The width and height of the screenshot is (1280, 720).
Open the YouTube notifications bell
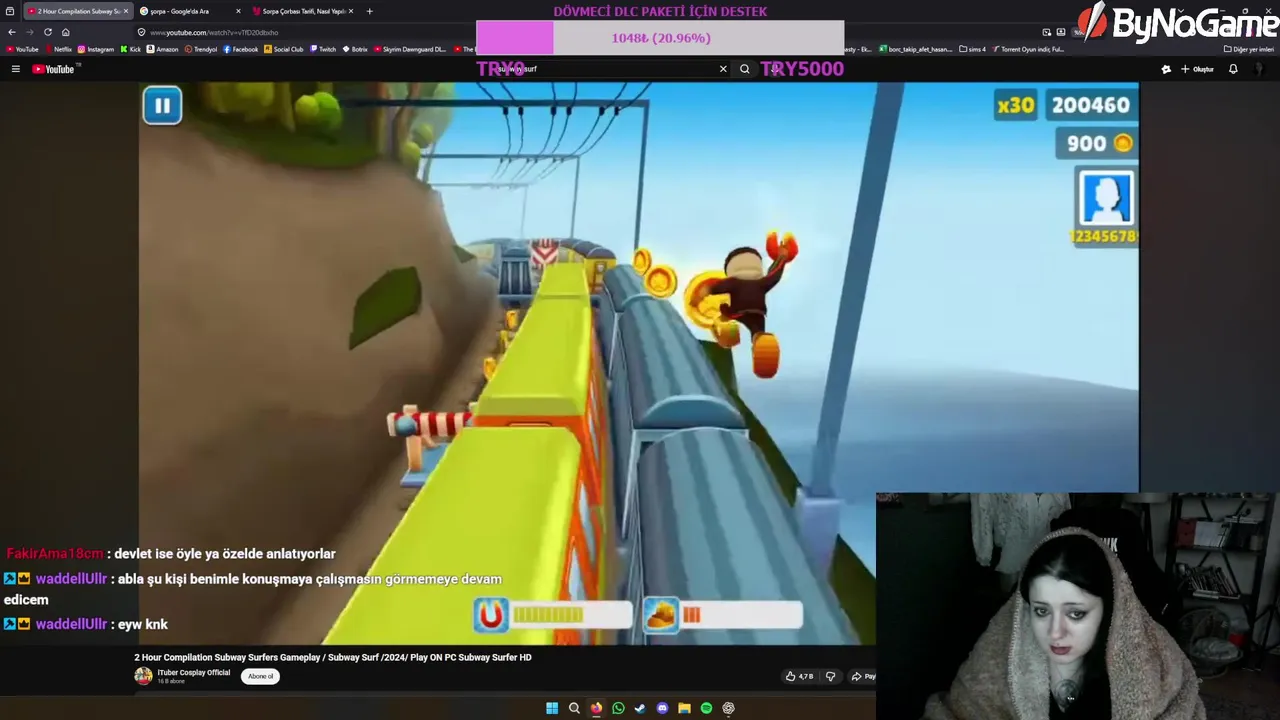click(1233, 69)
